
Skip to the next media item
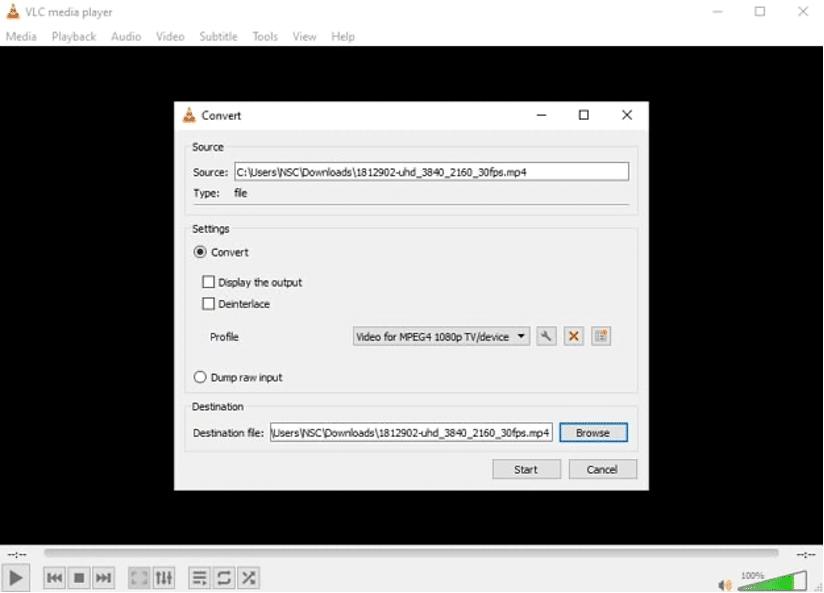coord(103,577)
